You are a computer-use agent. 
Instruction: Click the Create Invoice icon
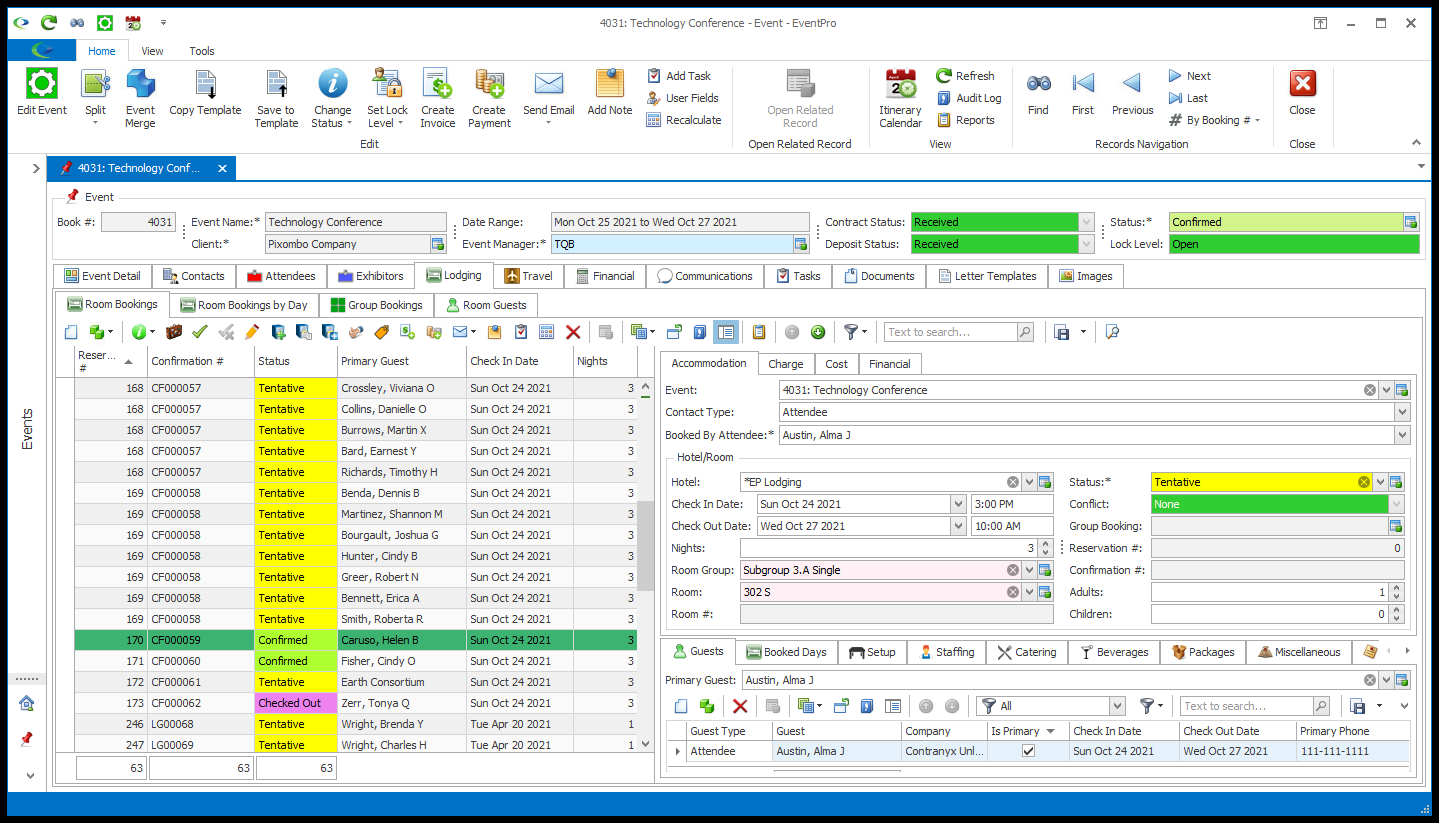(x=437, y=99)
